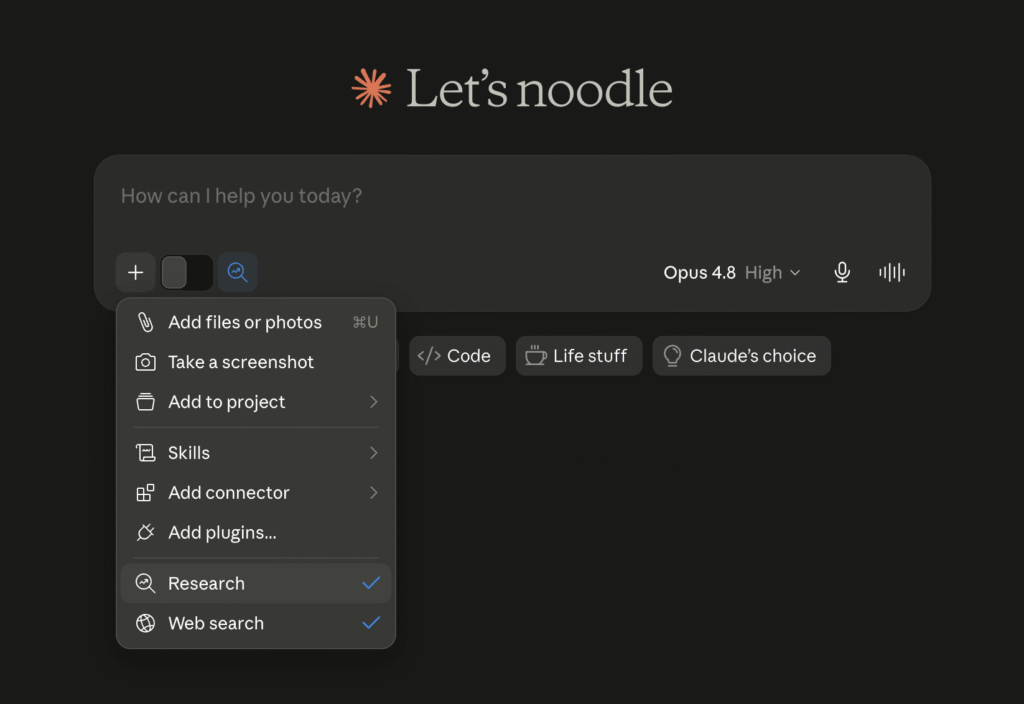This screenshot has height=704, width=1024.
Task: Open voice mode waveform icon
Action: pyautogui.click(x=892, y=272)
